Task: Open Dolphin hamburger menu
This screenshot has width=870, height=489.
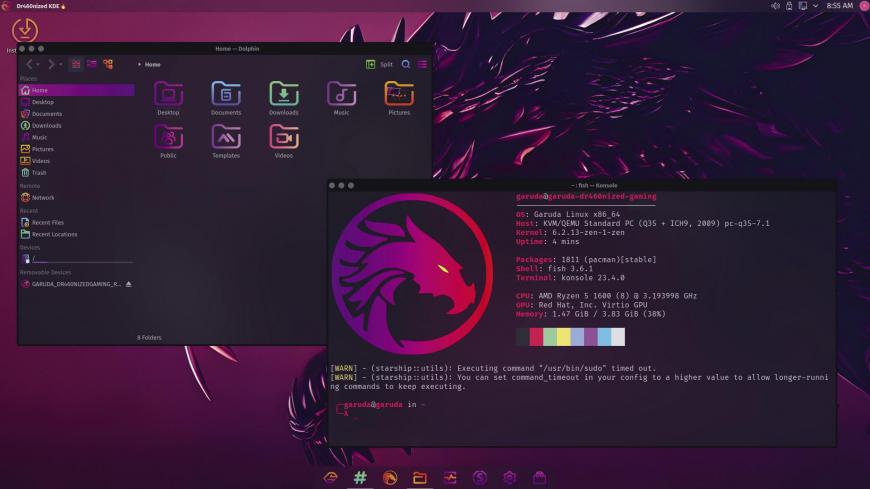Action: [422, 64]
